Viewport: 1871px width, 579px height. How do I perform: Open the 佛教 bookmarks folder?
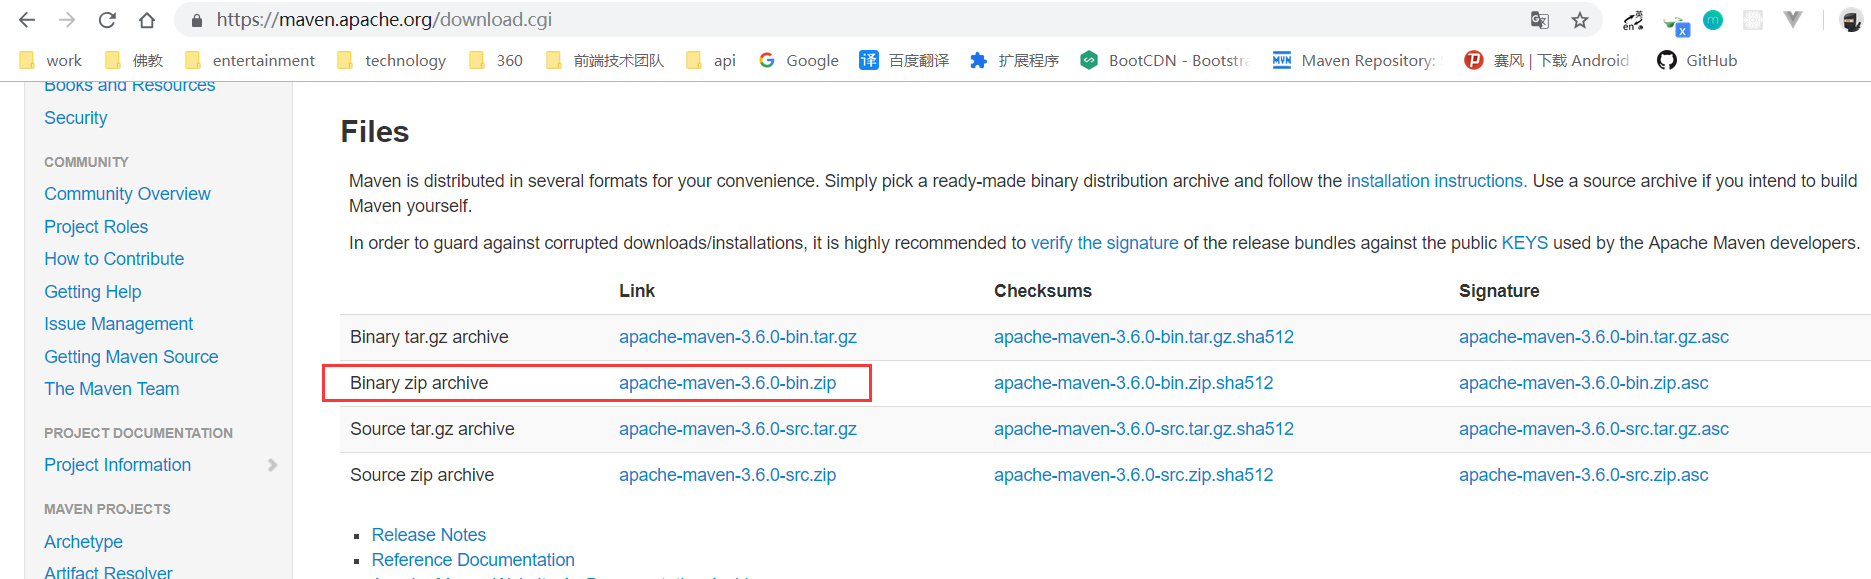(134, 60)
